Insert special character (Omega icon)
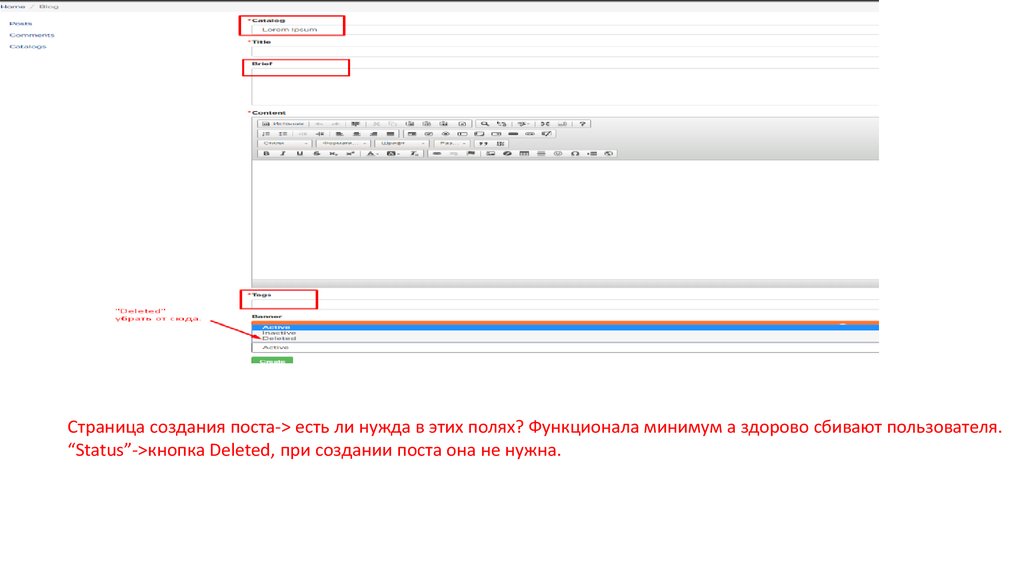 (575, 153)
